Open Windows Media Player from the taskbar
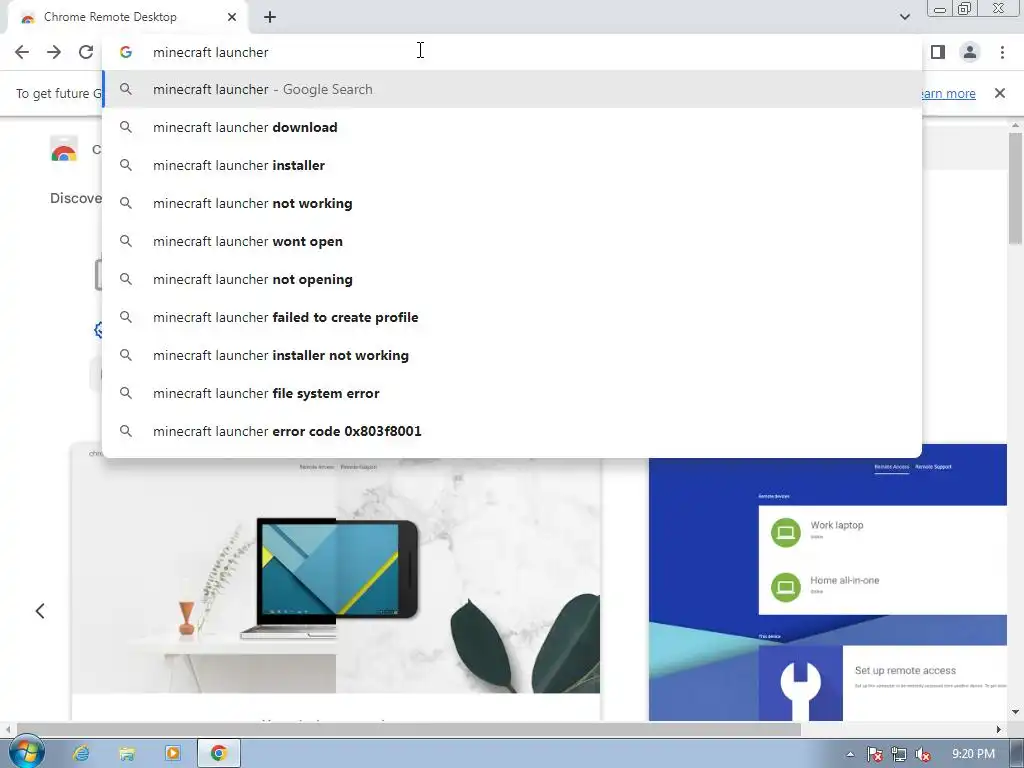The image size is (1024, 768). 172,754
